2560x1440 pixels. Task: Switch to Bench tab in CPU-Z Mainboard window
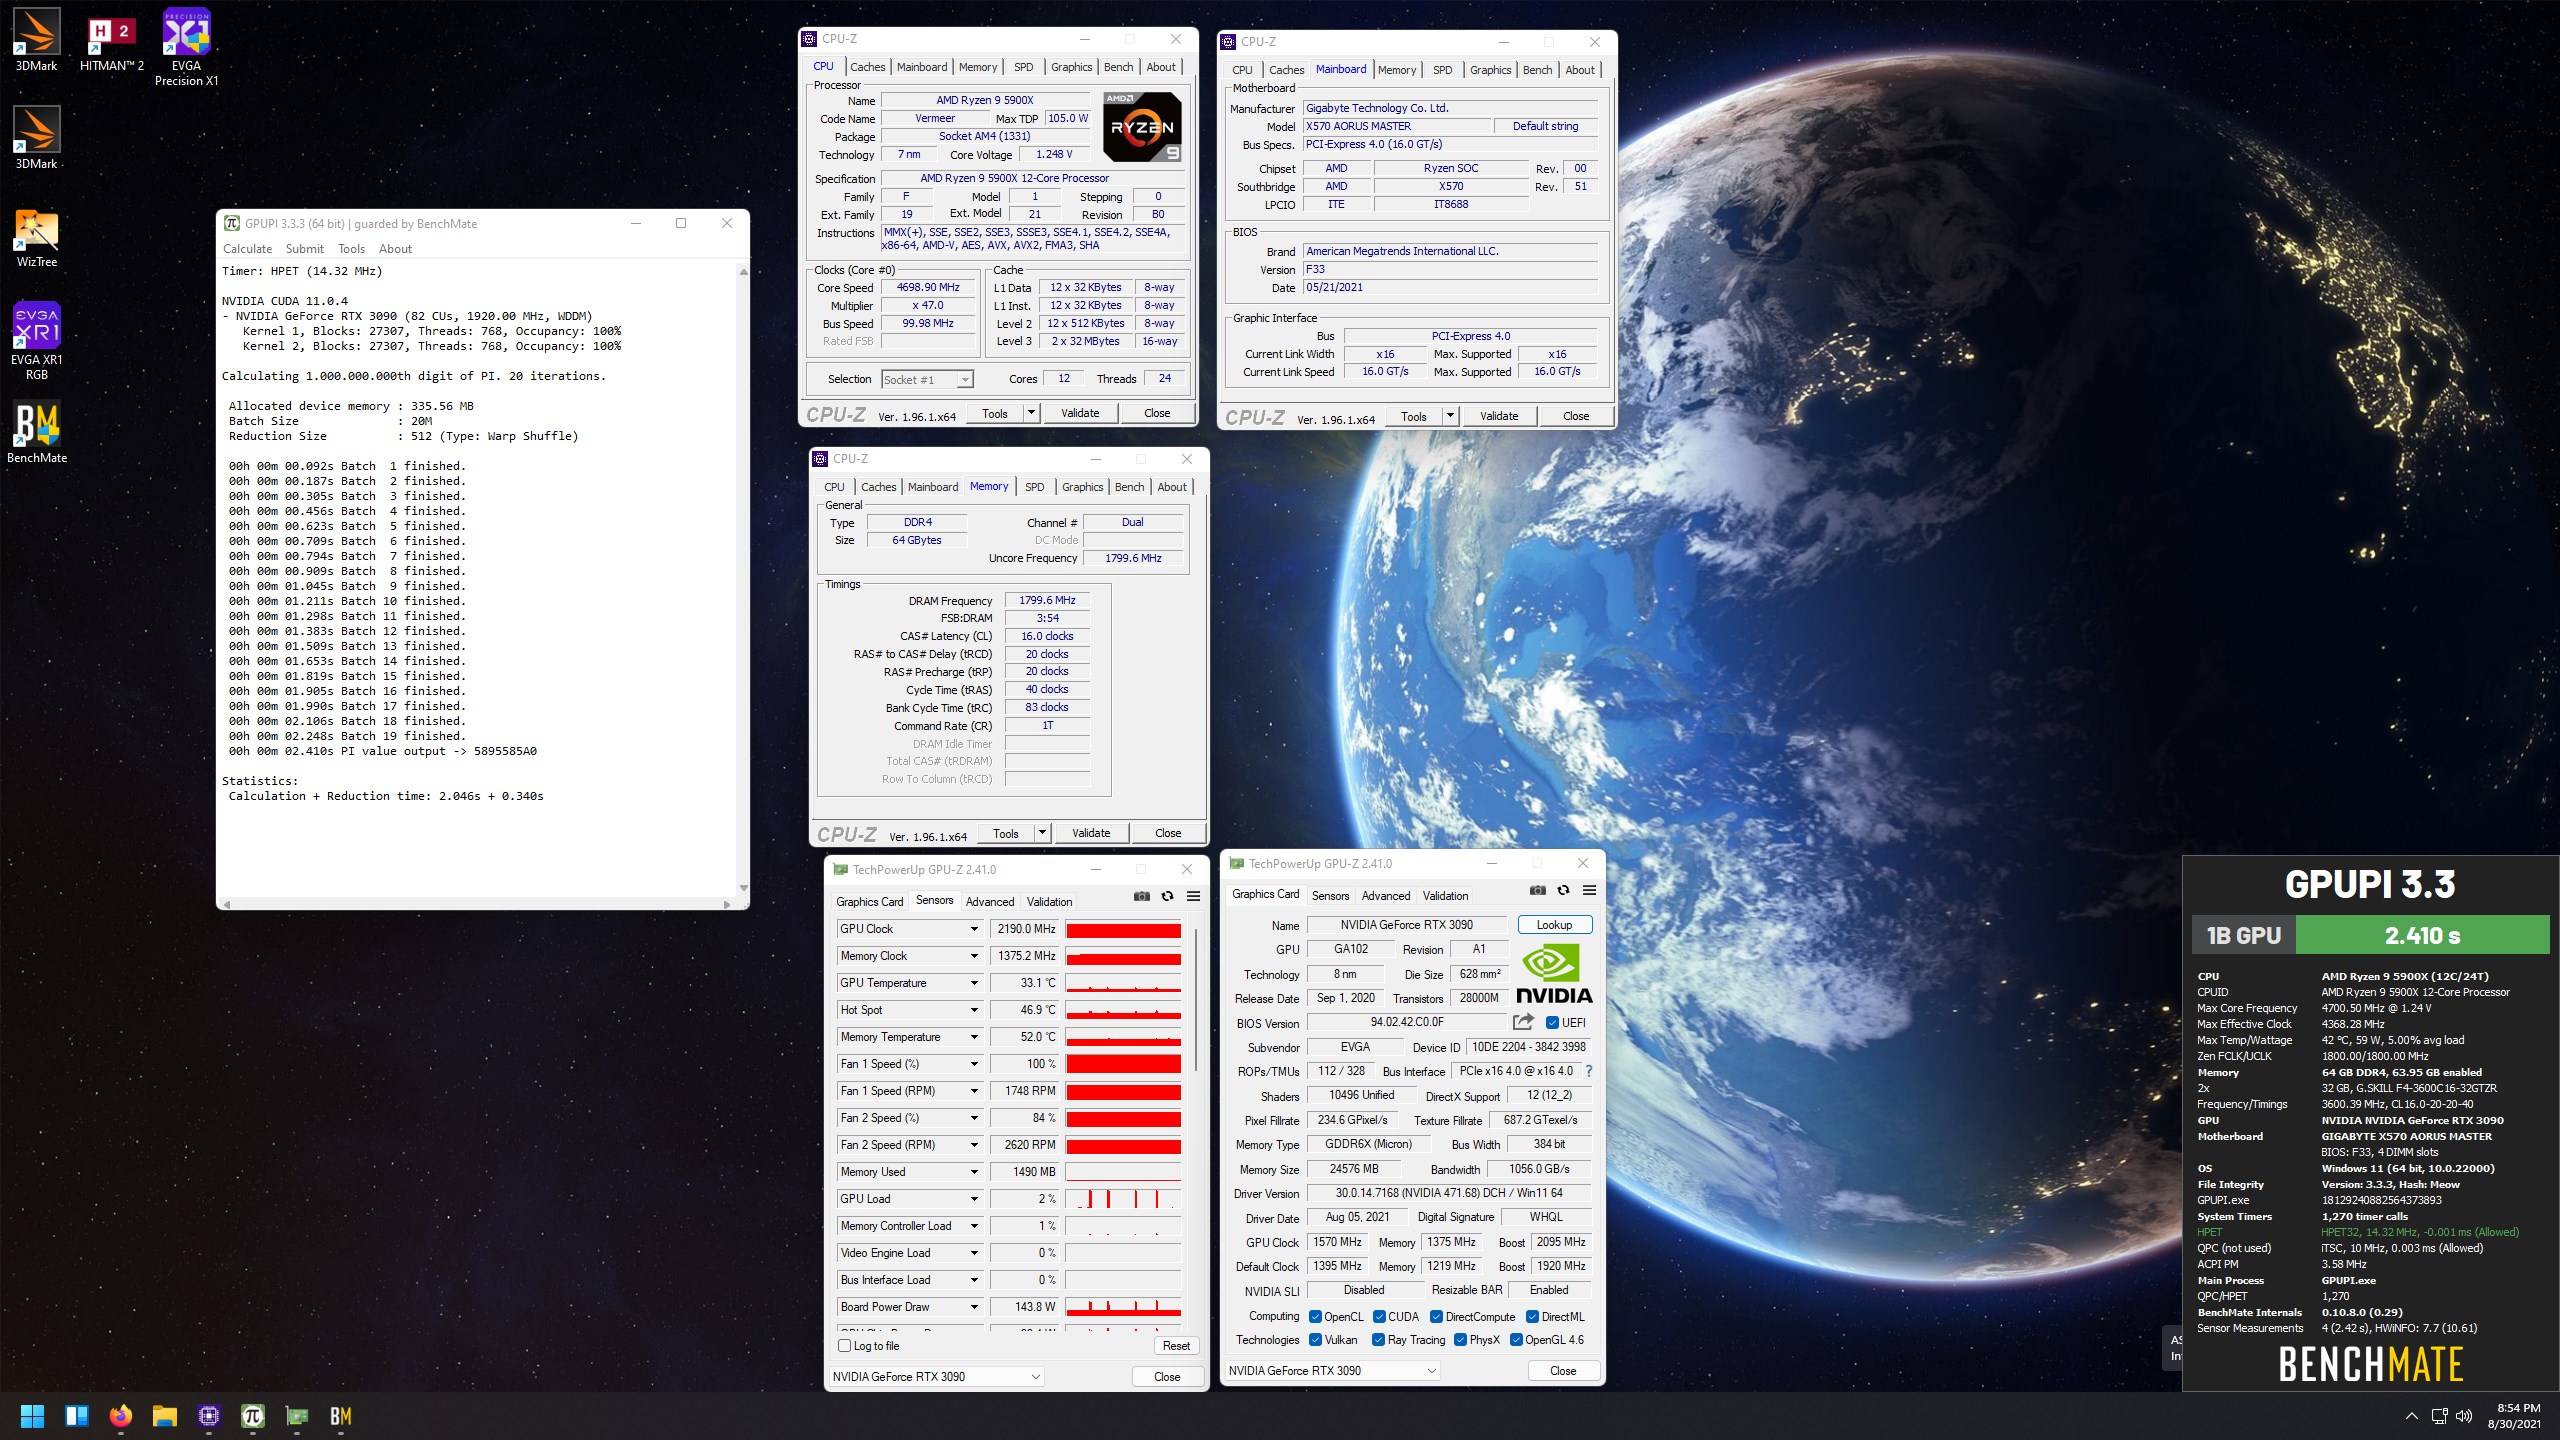(1537, 70)
